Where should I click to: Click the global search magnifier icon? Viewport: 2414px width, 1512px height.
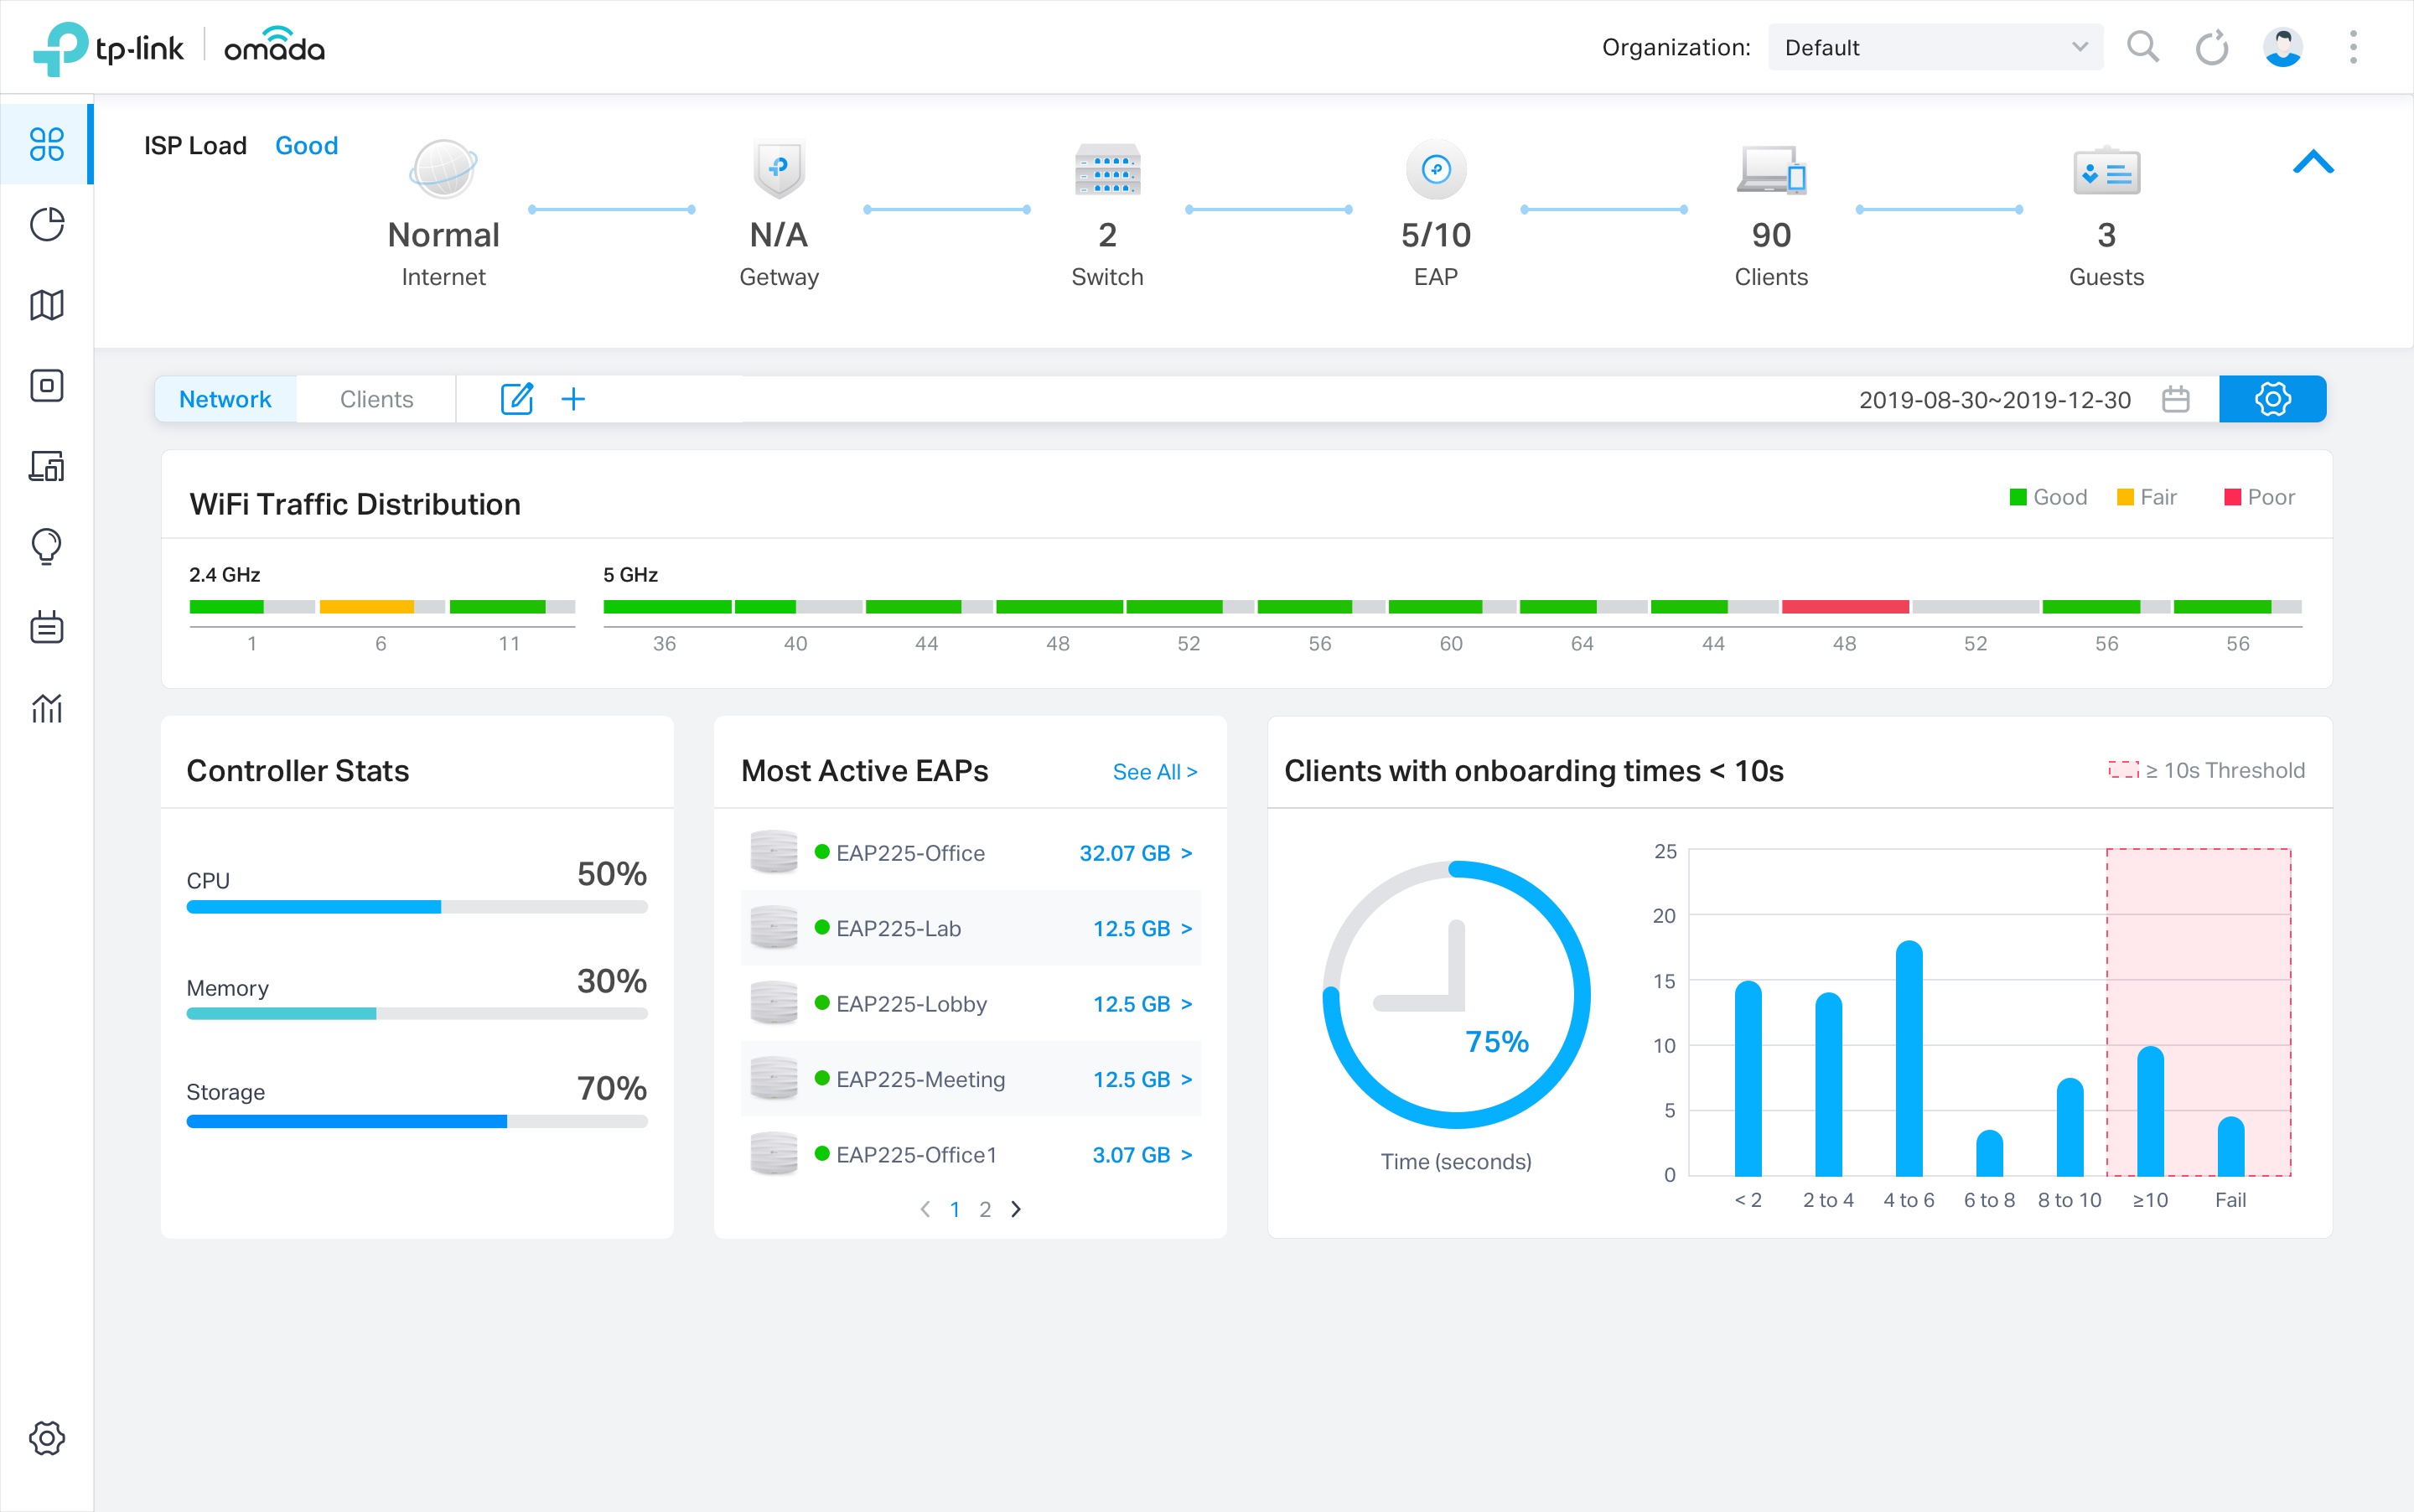(x=2142, y=47)
